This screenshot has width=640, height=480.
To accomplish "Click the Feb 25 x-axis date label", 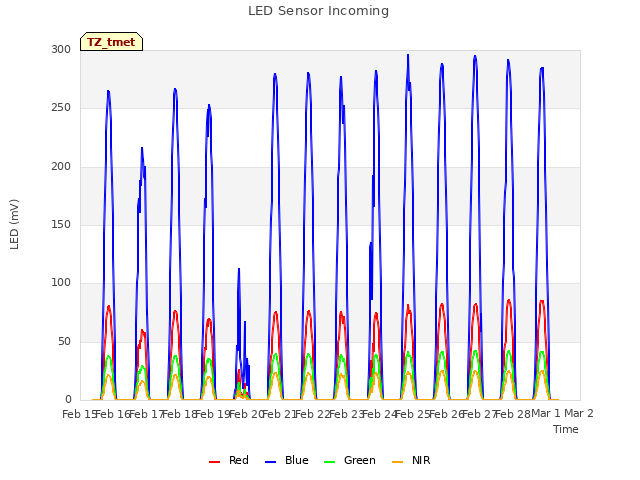I will tap(413, 414).
